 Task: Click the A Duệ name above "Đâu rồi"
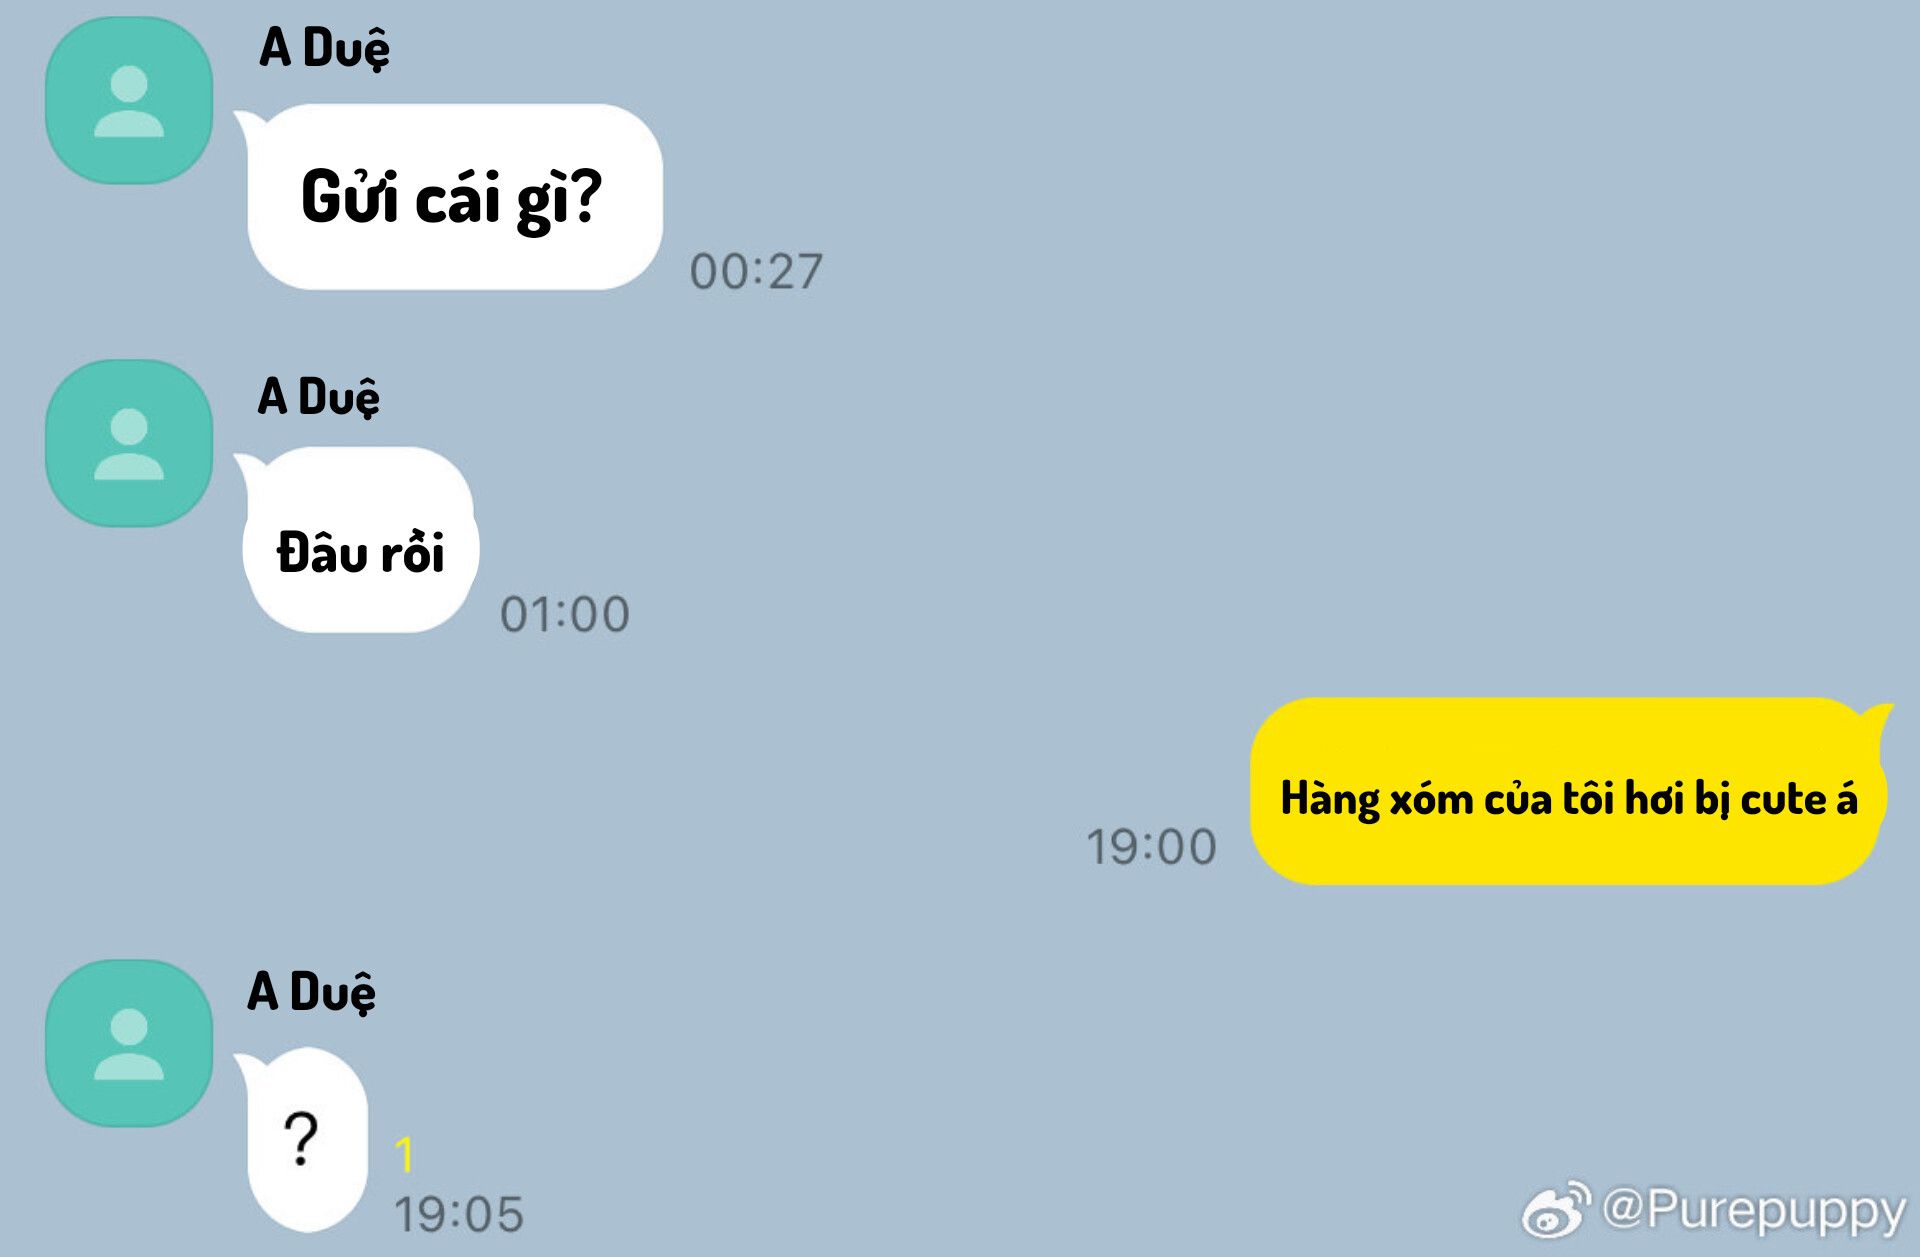pyautogui.click(x=319, y=396)
